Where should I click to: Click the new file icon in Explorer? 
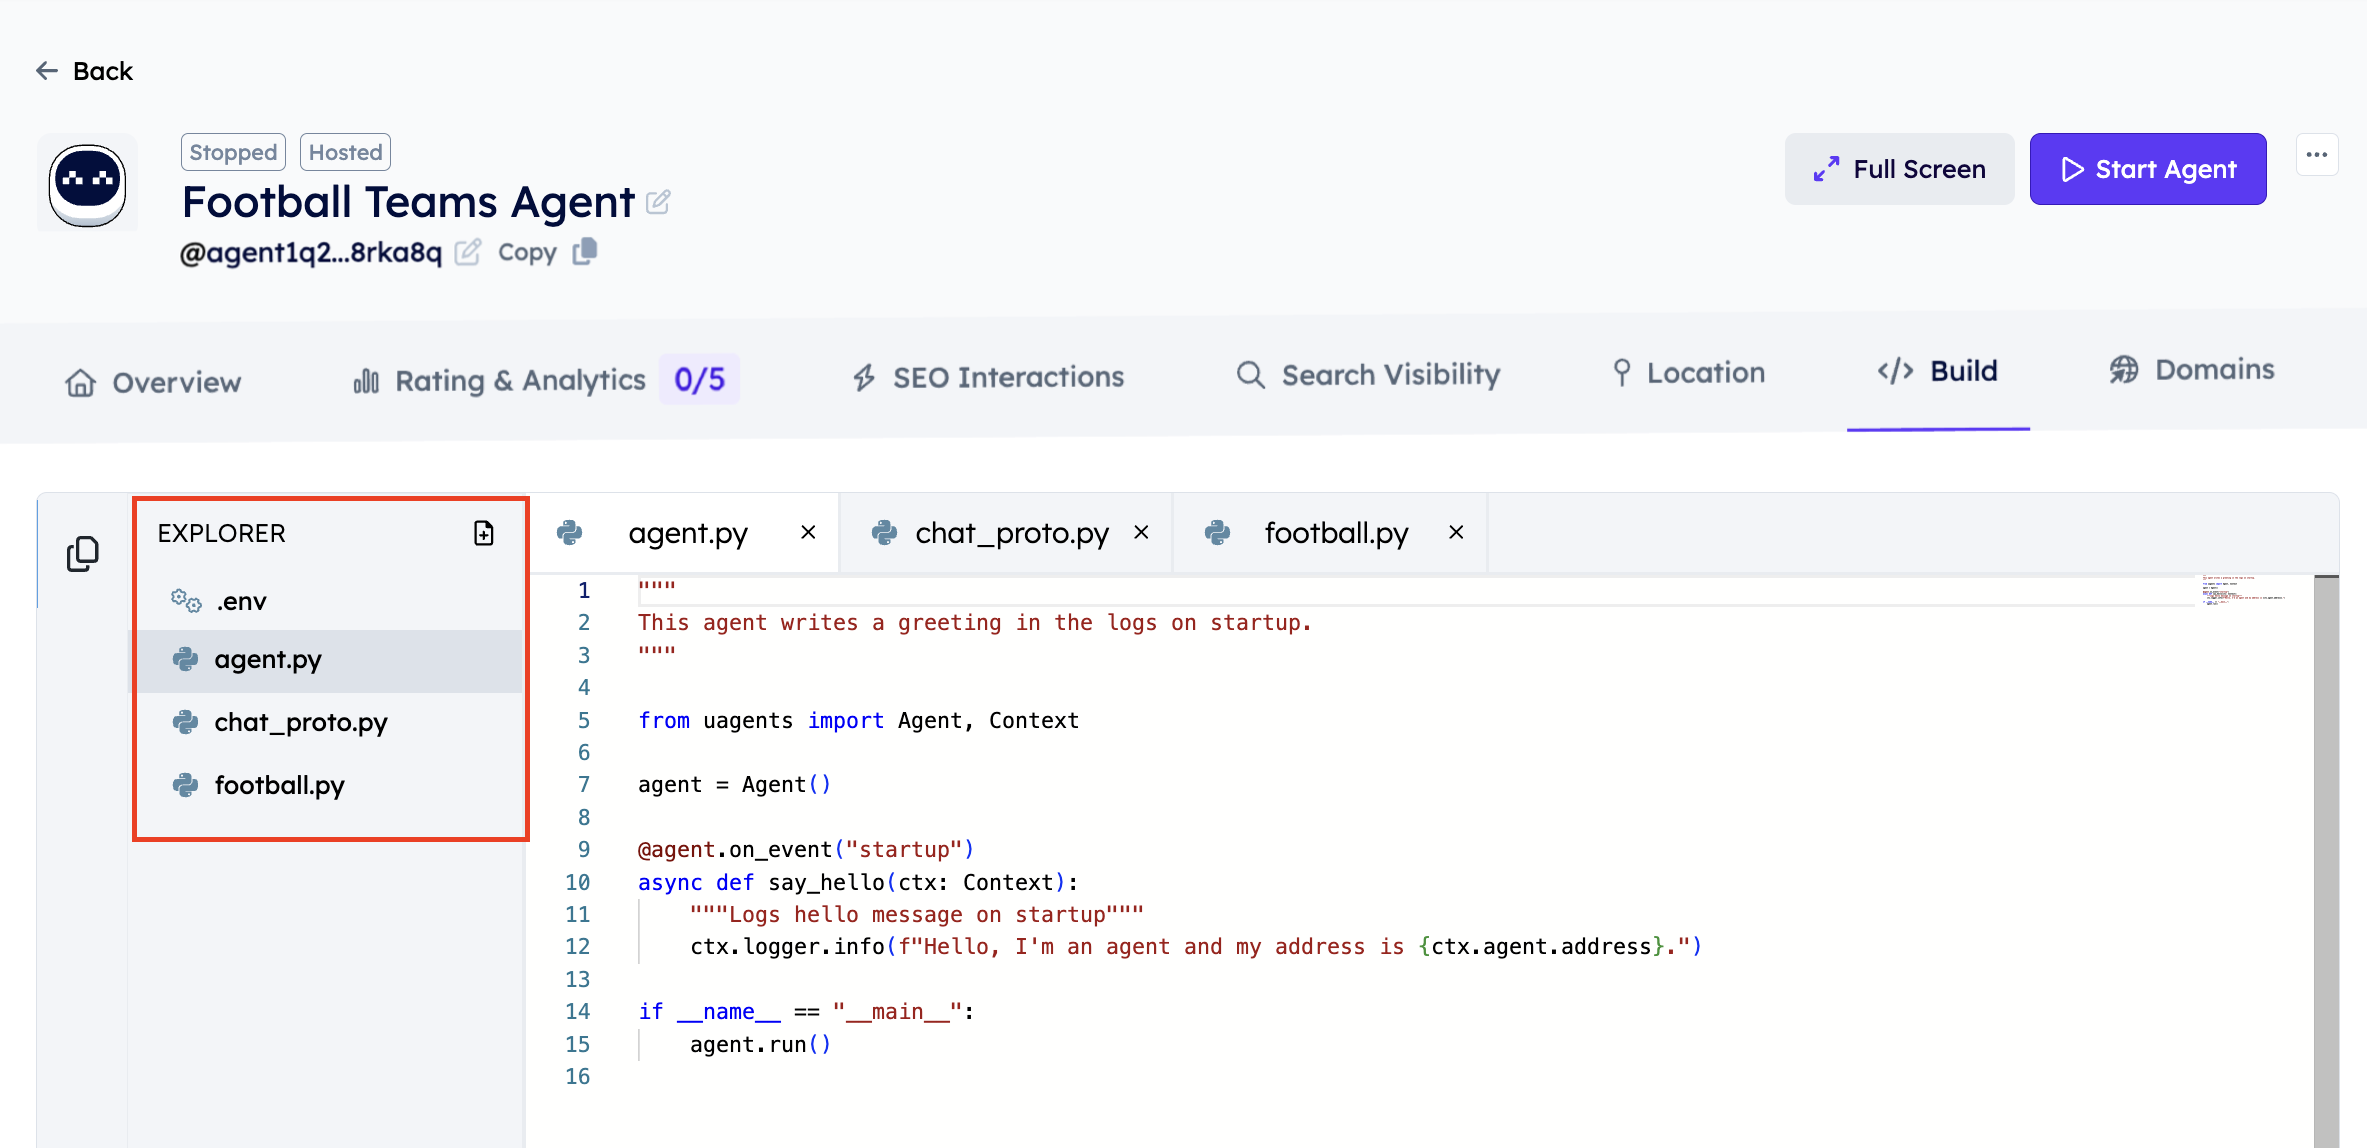pos(484,533)
